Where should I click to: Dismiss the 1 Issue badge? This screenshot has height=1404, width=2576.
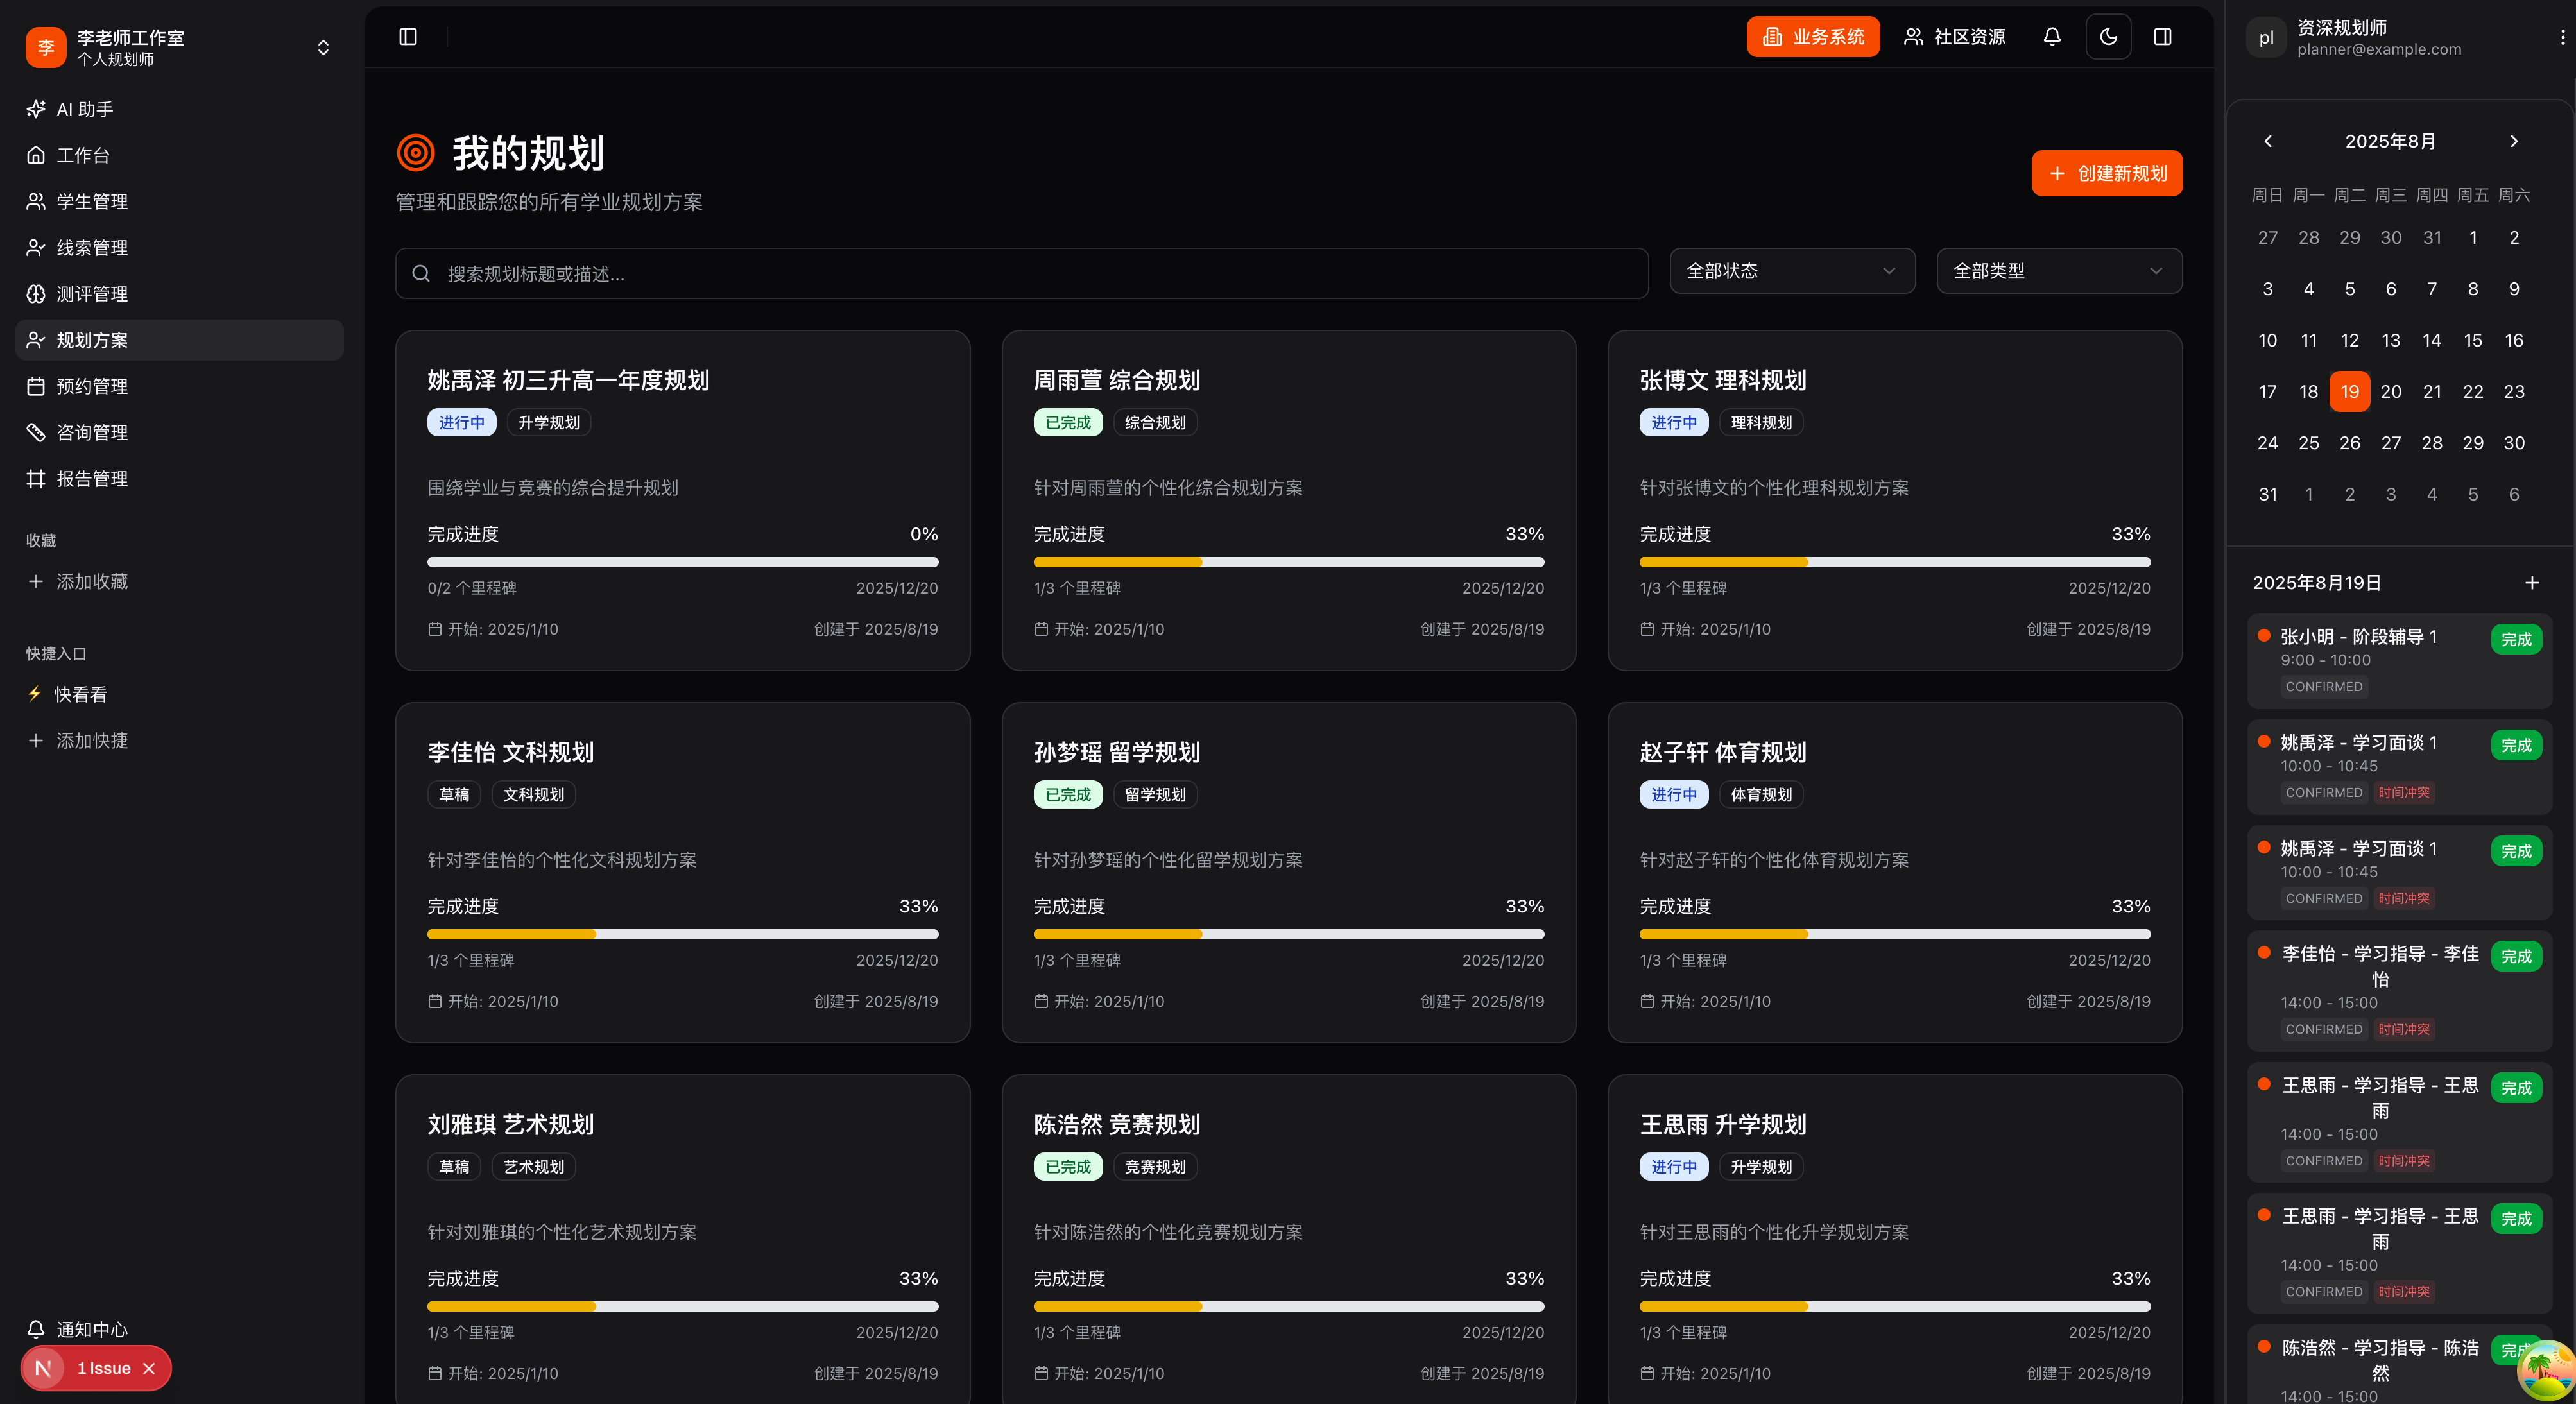click(149, 1368)
